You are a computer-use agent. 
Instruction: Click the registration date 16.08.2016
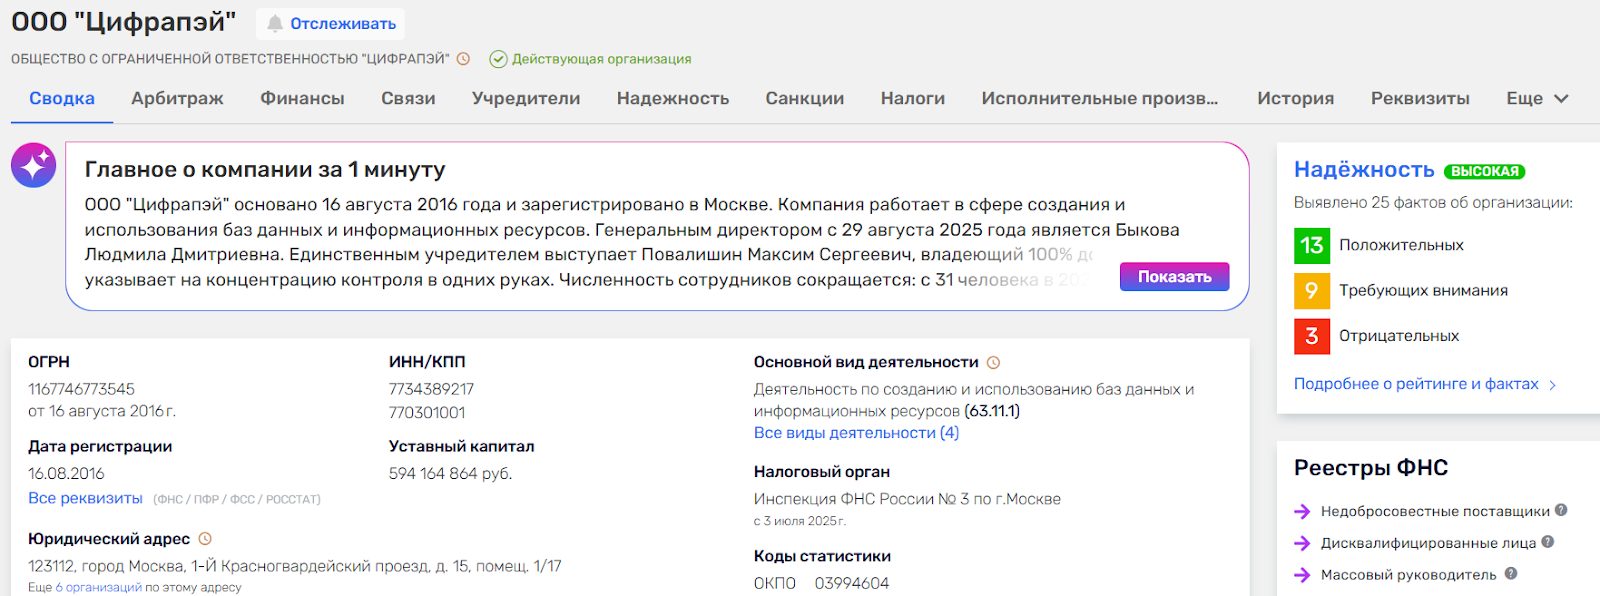(x=66, y=473)
